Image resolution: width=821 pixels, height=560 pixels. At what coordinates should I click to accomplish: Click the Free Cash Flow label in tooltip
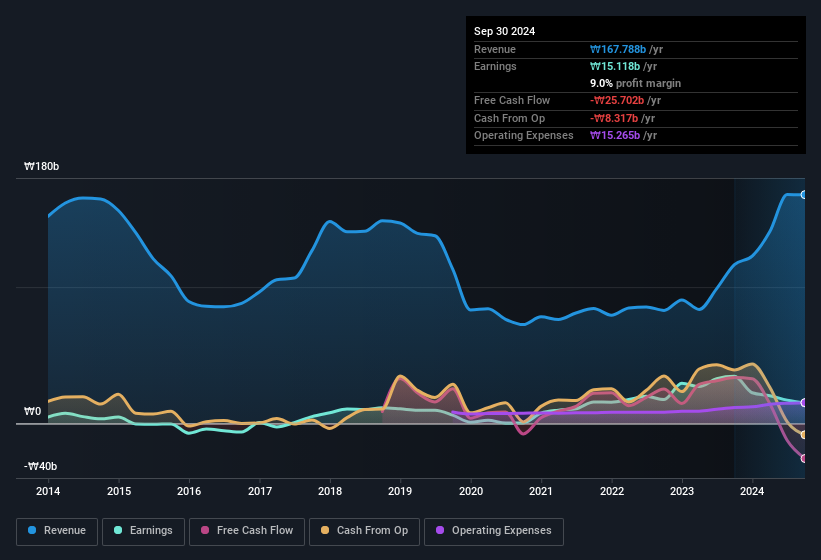coord(512,100)
